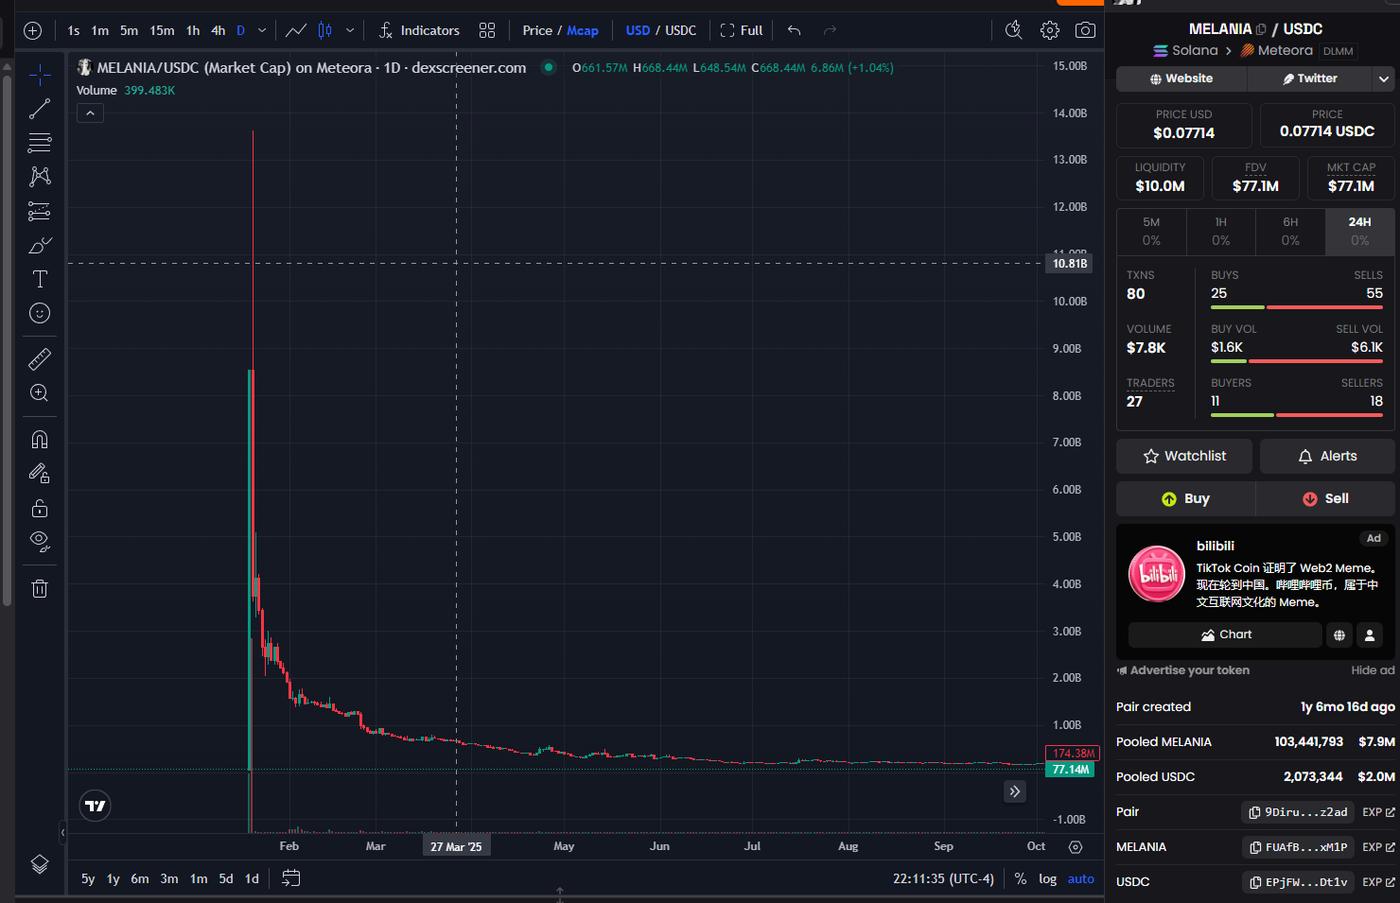Select the candlestick chart type
Screen dimensions: 1400x903
(325, 30)
